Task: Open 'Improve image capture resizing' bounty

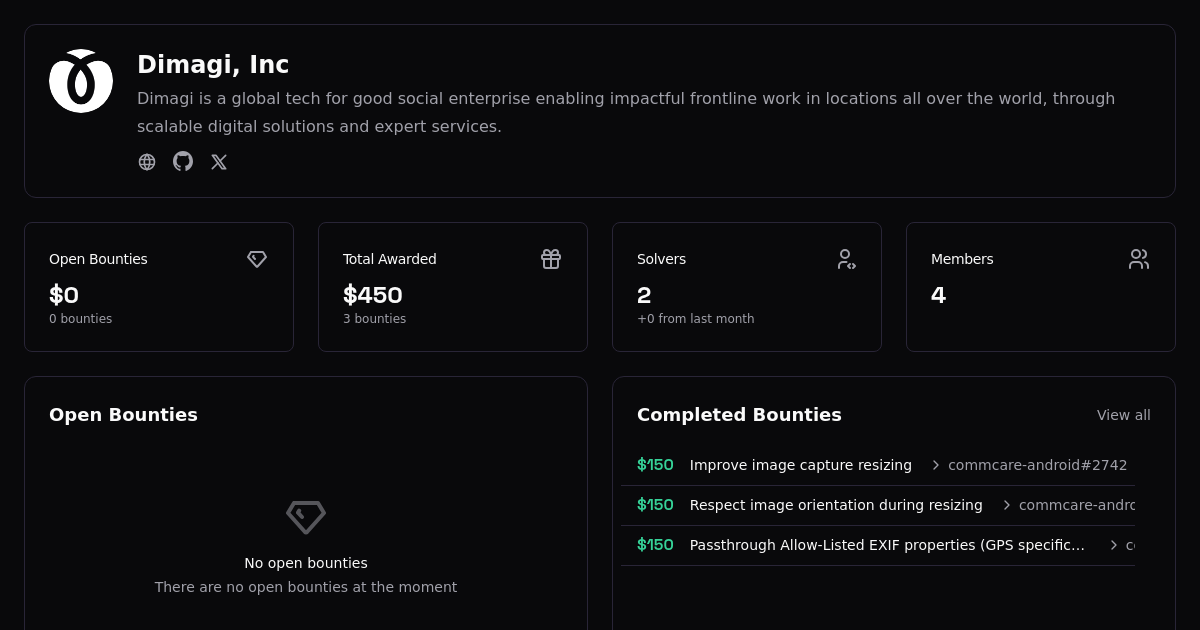Action: (800, 465)
